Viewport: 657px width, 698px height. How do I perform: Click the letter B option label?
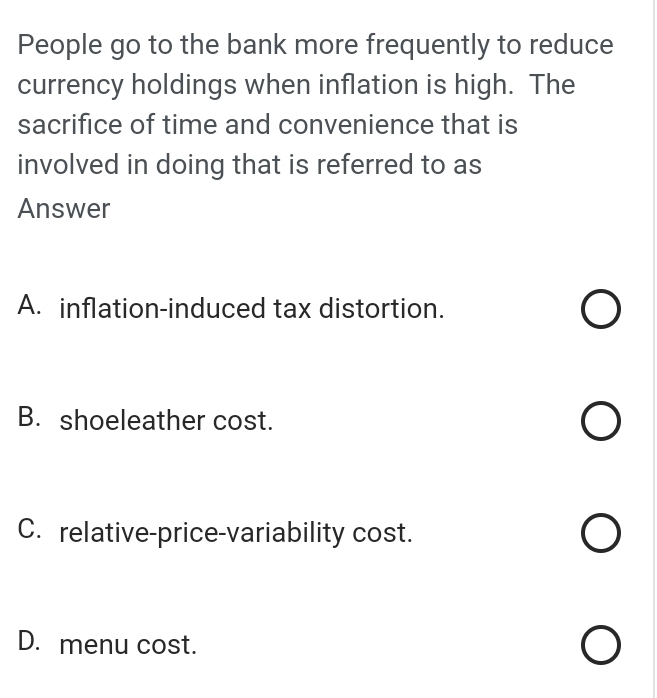29,418
